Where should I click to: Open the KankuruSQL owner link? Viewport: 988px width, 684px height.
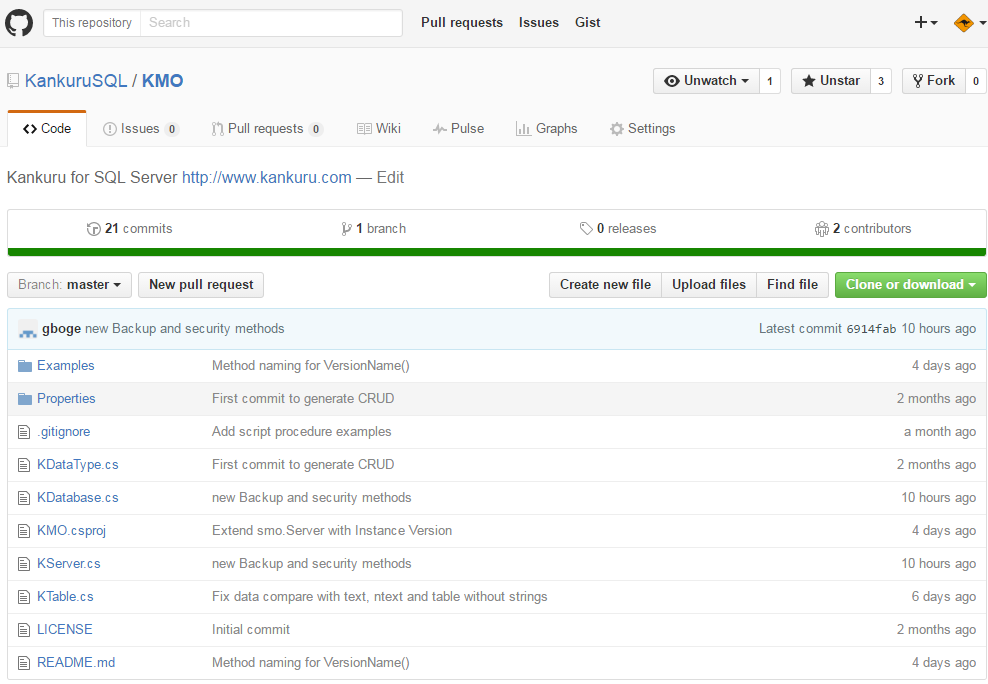coord(76,81)
